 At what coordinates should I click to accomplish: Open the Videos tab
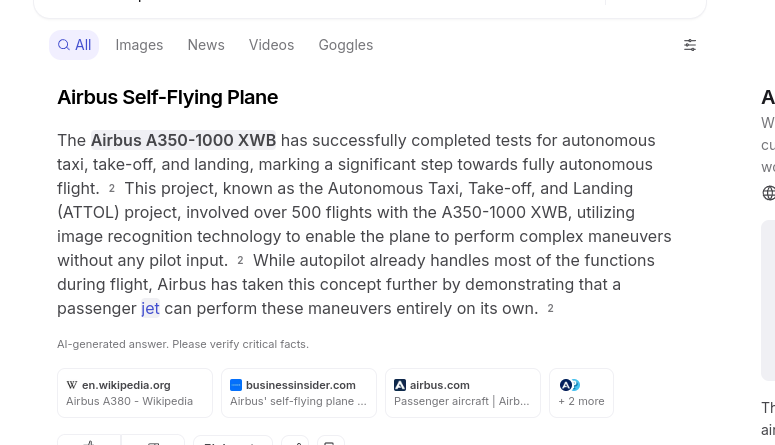click(271, 45)
